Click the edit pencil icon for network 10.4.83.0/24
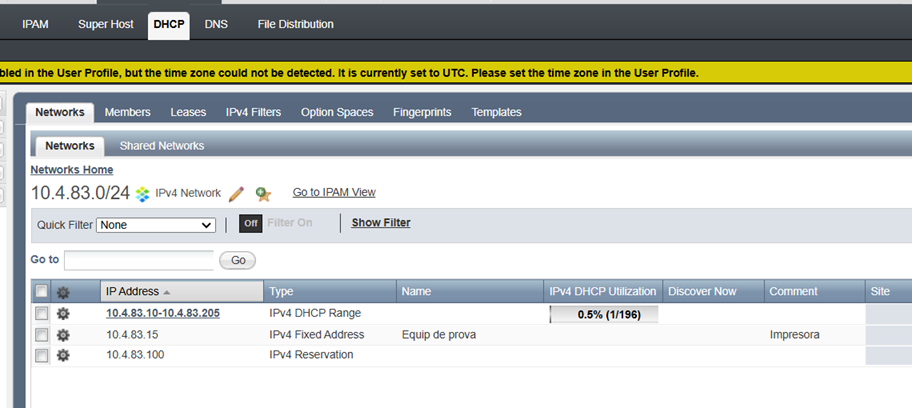 click(x=237, y=193)
